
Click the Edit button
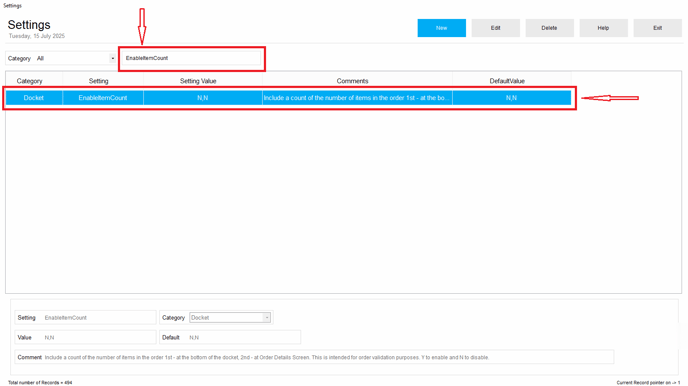click(x=495, y=28)
